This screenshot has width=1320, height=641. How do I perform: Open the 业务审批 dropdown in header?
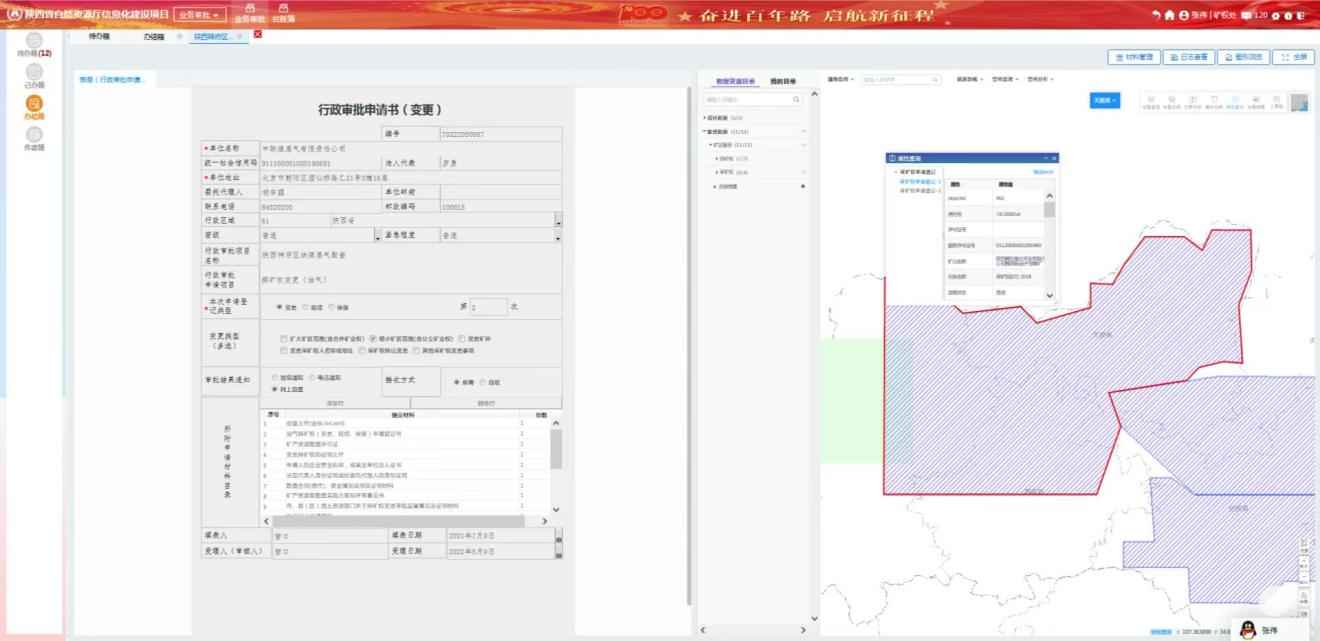(199, 15)
